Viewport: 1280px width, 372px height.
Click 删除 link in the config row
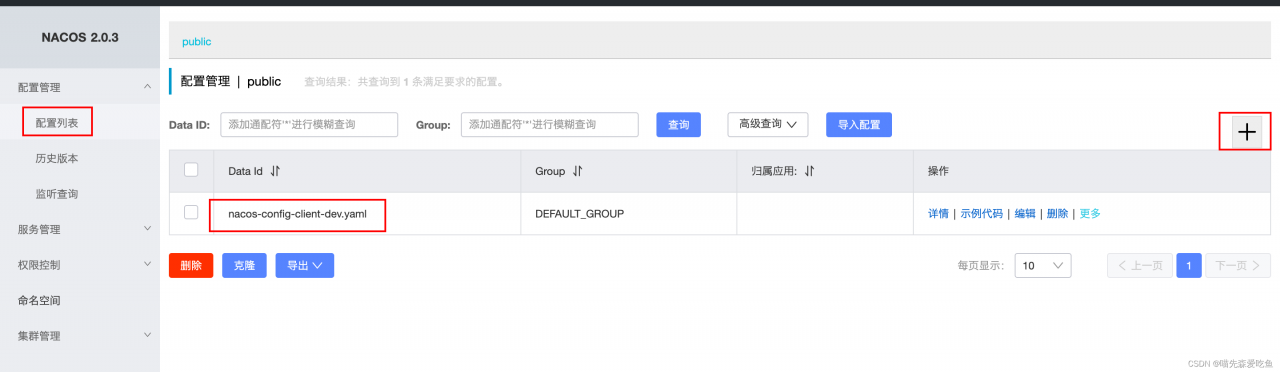(x=1057, y=213)
